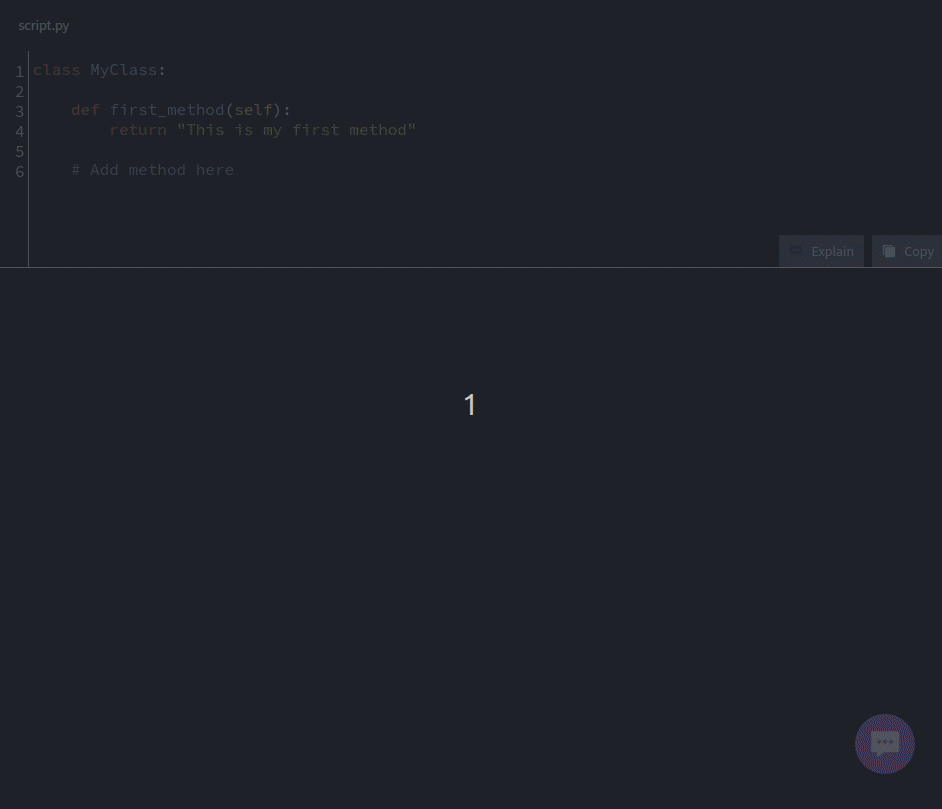Click line number 4 in gutter

click(19, 132)
